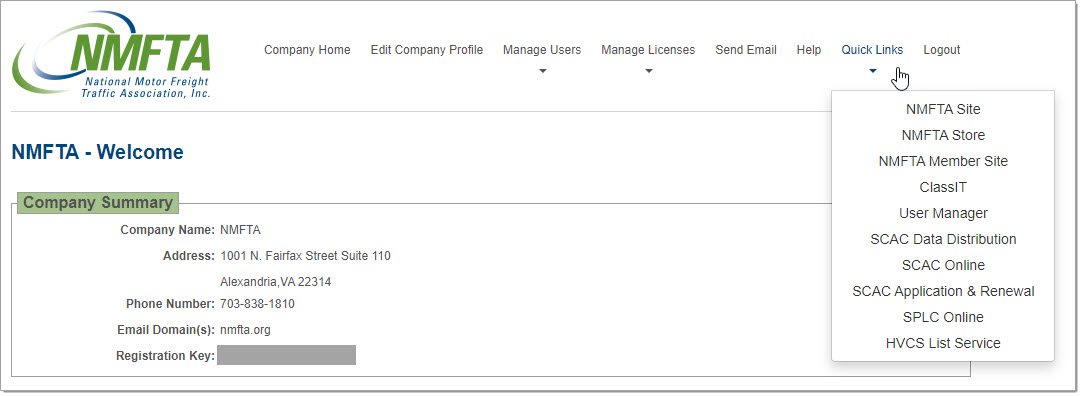Collapse the Quick Links dropdown arrow
The image size is (1081, 396).
(x=873, y=71)
